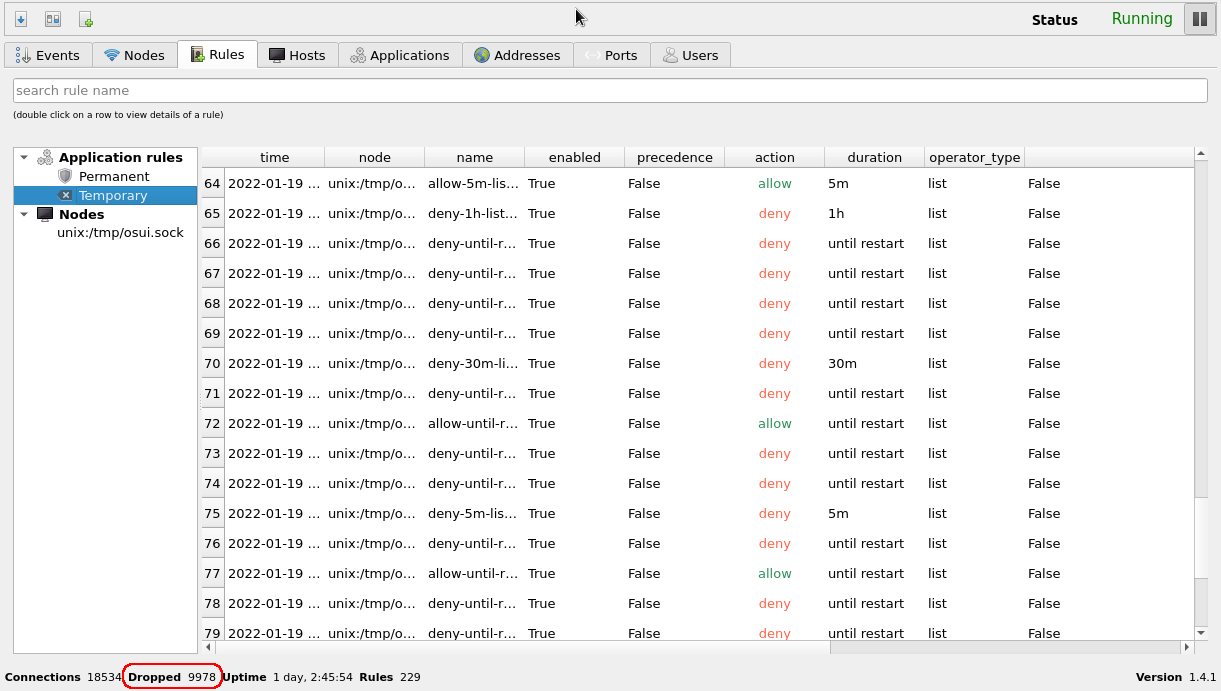Click the green allow action in row 77

pyautogui.click(x=775, y=574)
